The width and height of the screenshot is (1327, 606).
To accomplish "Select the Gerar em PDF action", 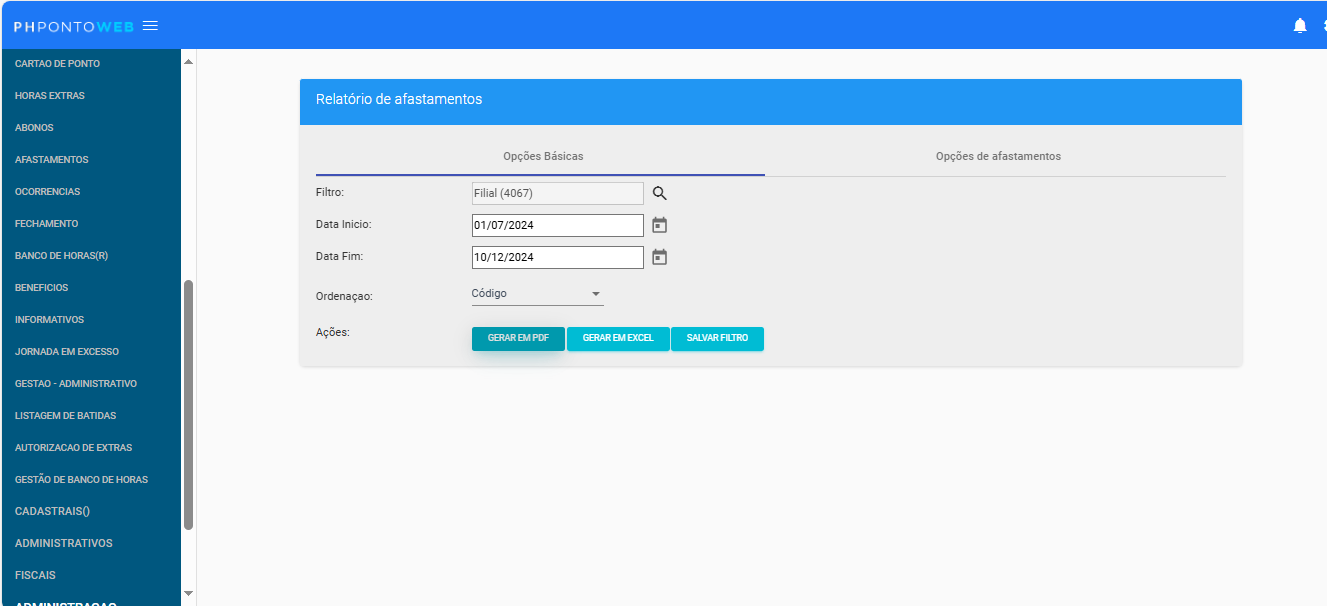I will (518, 338).
